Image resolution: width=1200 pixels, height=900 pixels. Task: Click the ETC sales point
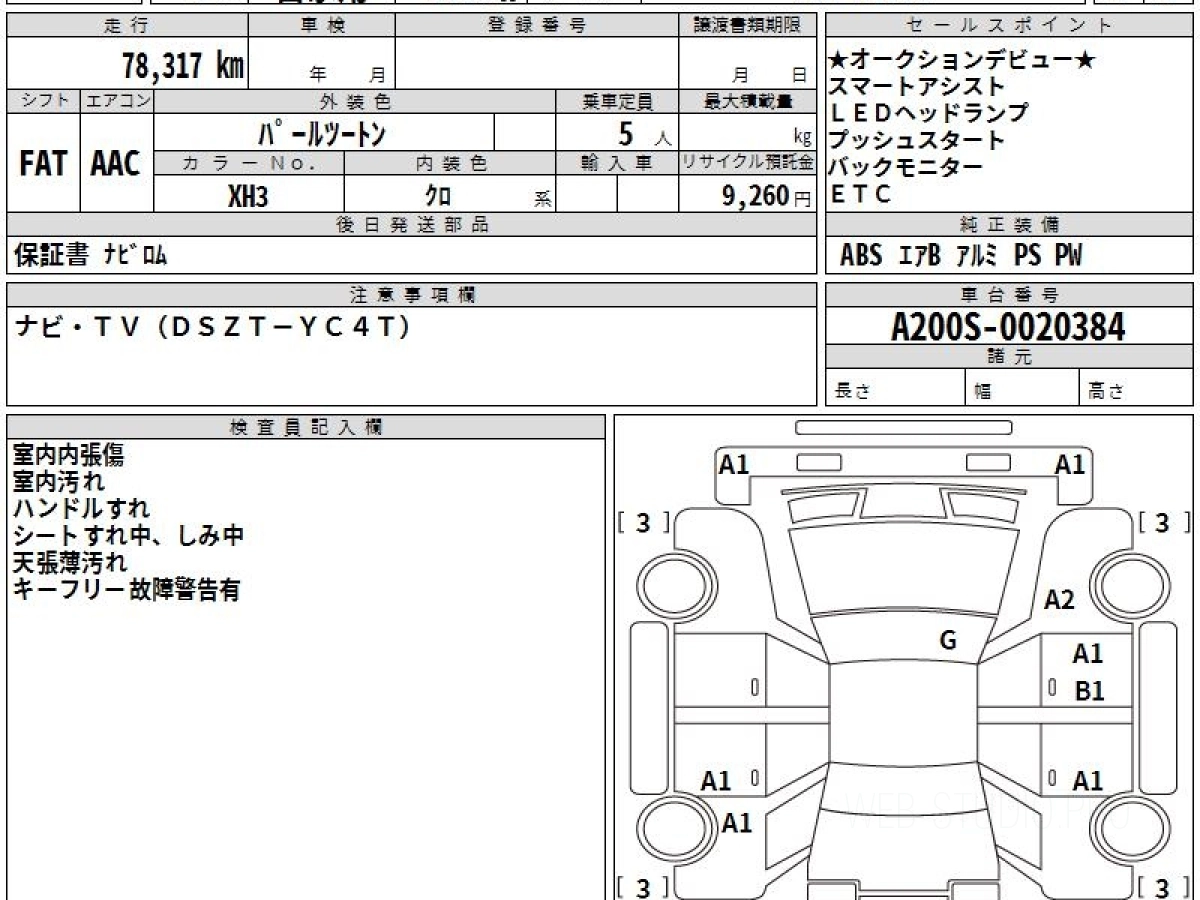click(x=861, y=195)
